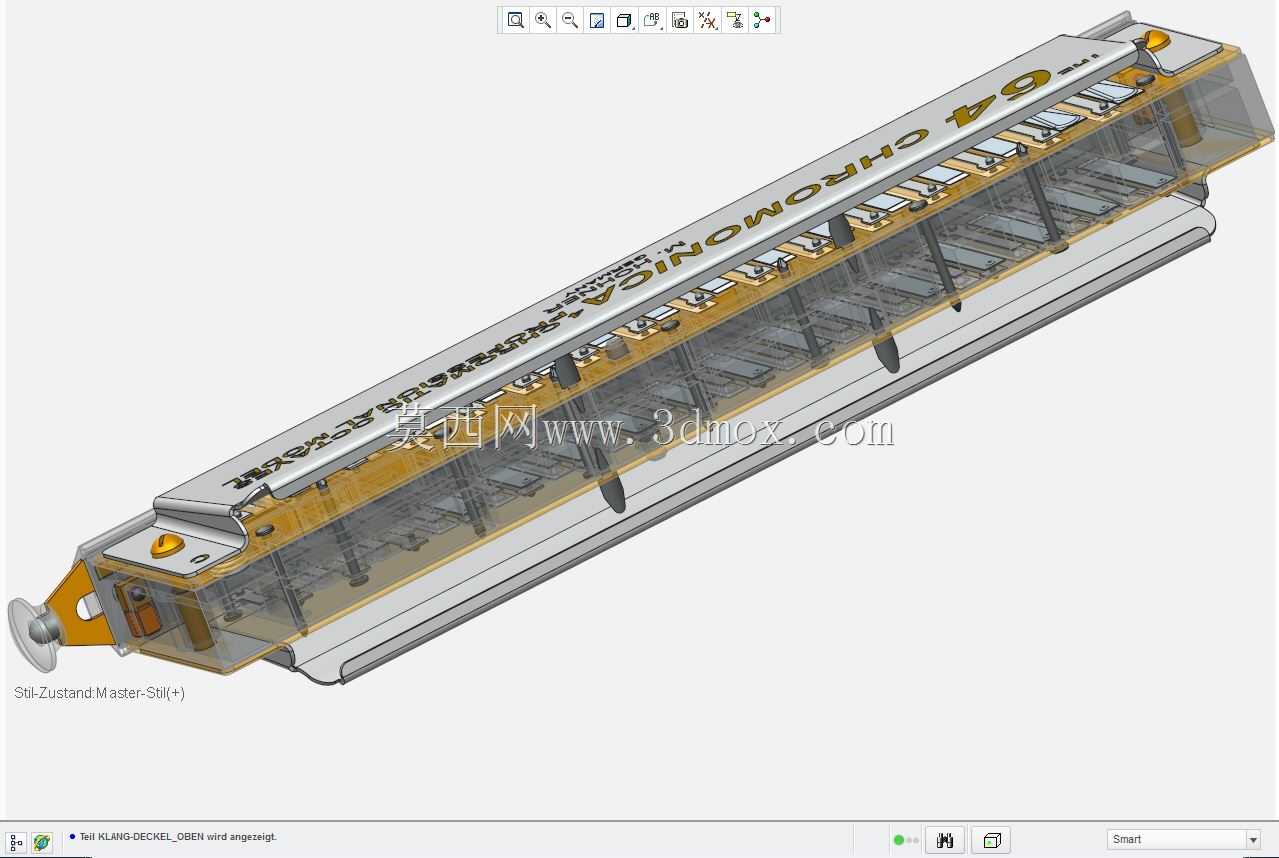Open the Smart selection filter dropdown
Viewport: 1279px width, 858px height.
coord(1183,839)
